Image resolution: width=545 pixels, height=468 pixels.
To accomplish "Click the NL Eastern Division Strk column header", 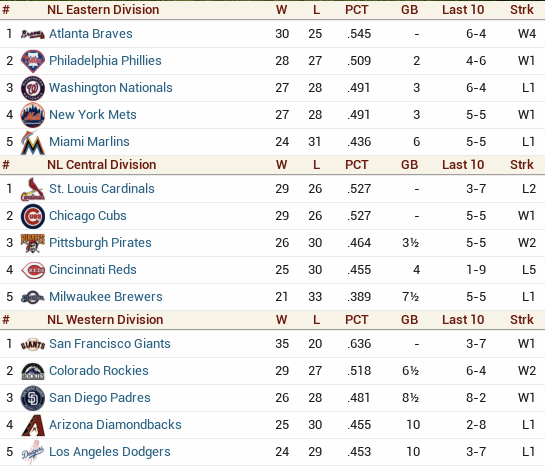I will coord(521,10).
